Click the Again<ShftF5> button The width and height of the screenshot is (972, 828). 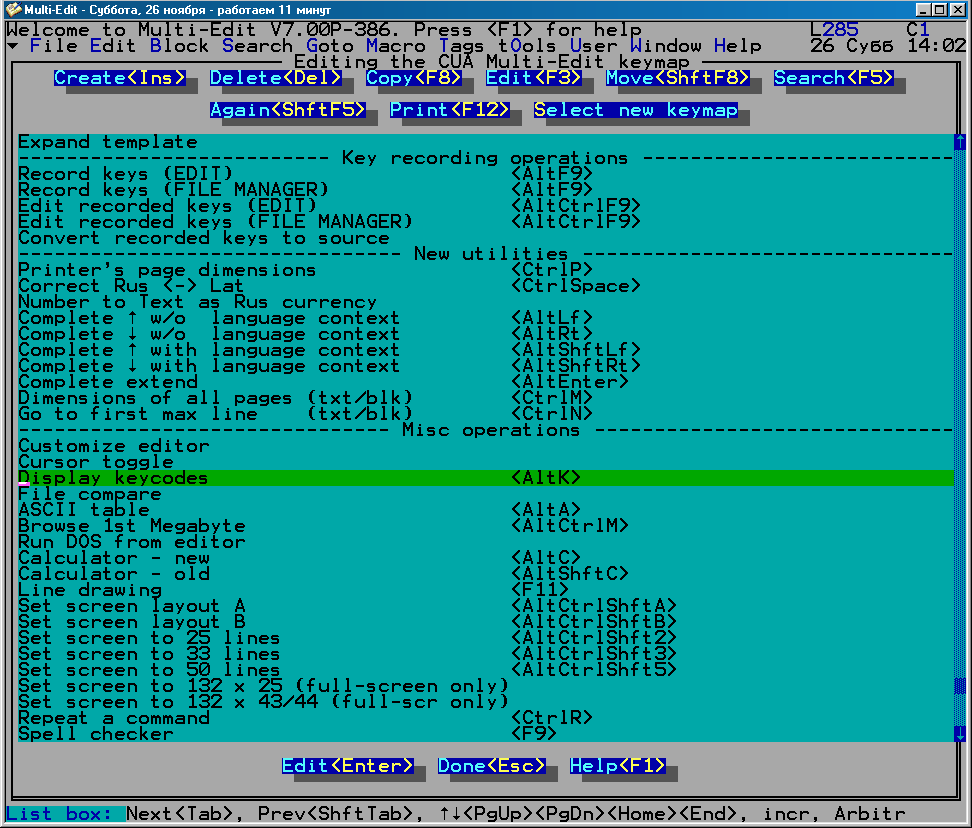[288, 110]
